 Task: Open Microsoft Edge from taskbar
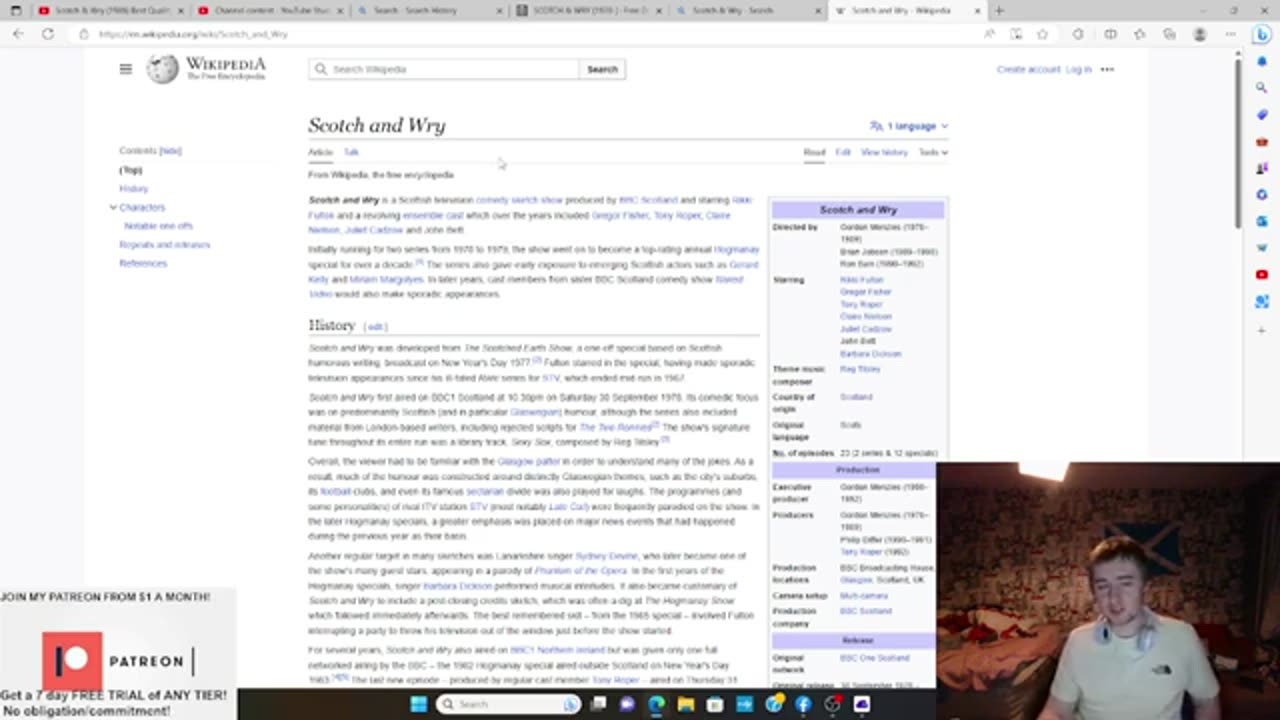click(x=657, y=704)
